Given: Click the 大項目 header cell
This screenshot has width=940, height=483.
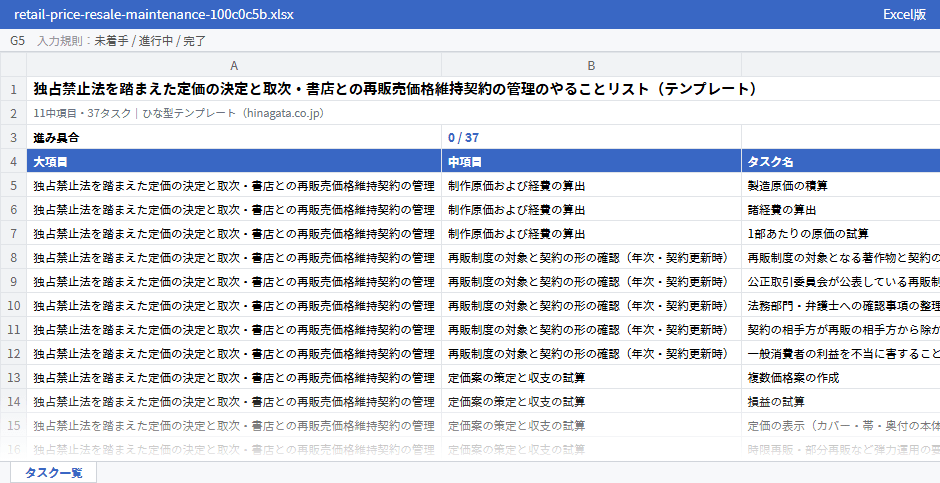Looking at the screenshot, I should pyautogui.click(x=234, y=162).
